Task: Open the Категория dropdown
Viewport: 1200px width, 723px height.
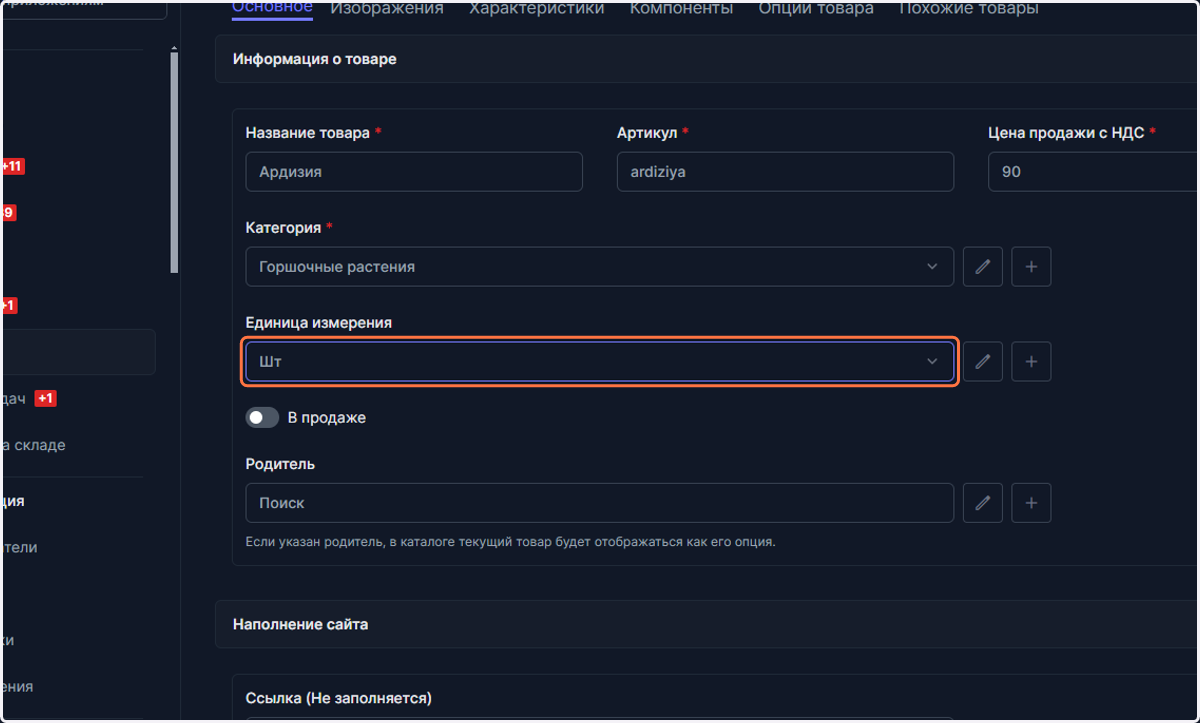Action: 599,267
